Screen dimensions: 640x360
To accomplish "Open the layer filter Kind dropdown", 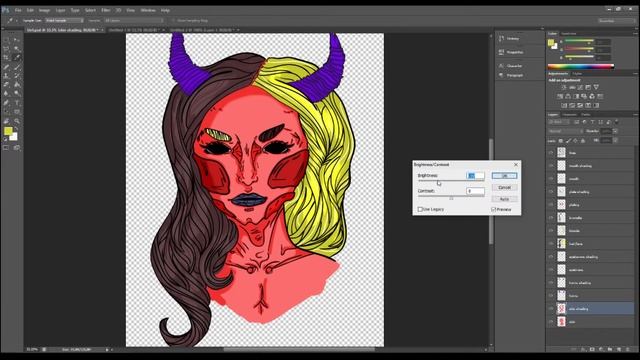I will 559,122.
